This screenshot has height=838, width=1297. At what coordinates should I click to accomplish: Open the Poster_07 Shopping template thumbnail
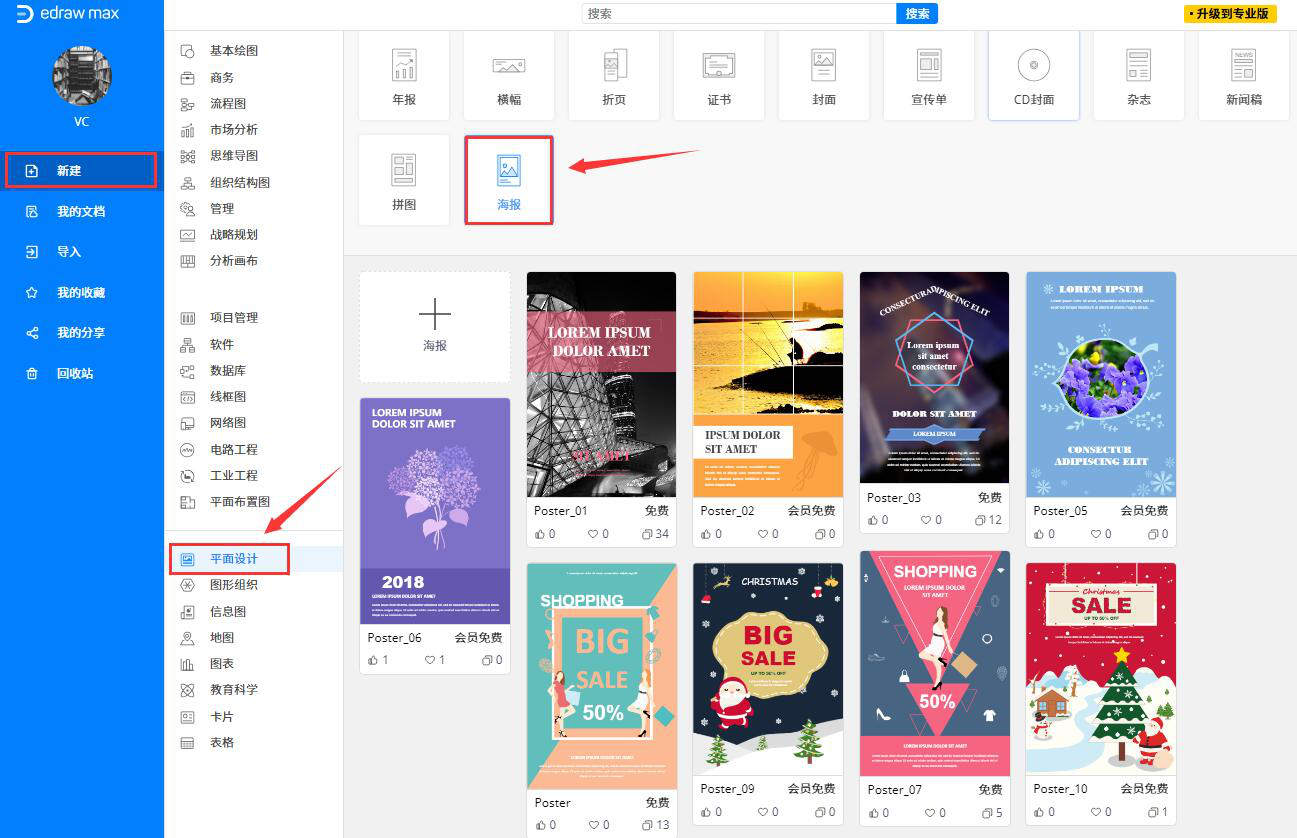(x=935, y=663)
